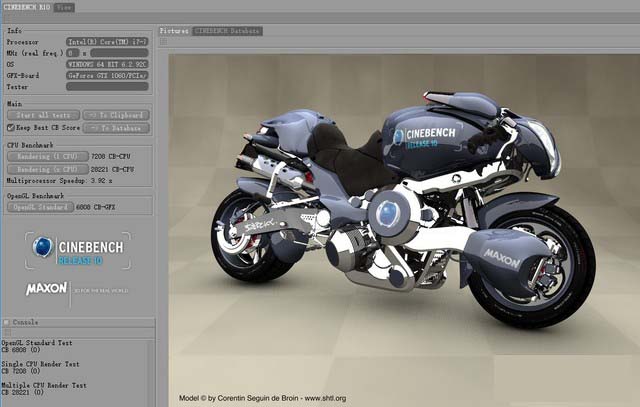Open the View menu

[x=64, y=7]
